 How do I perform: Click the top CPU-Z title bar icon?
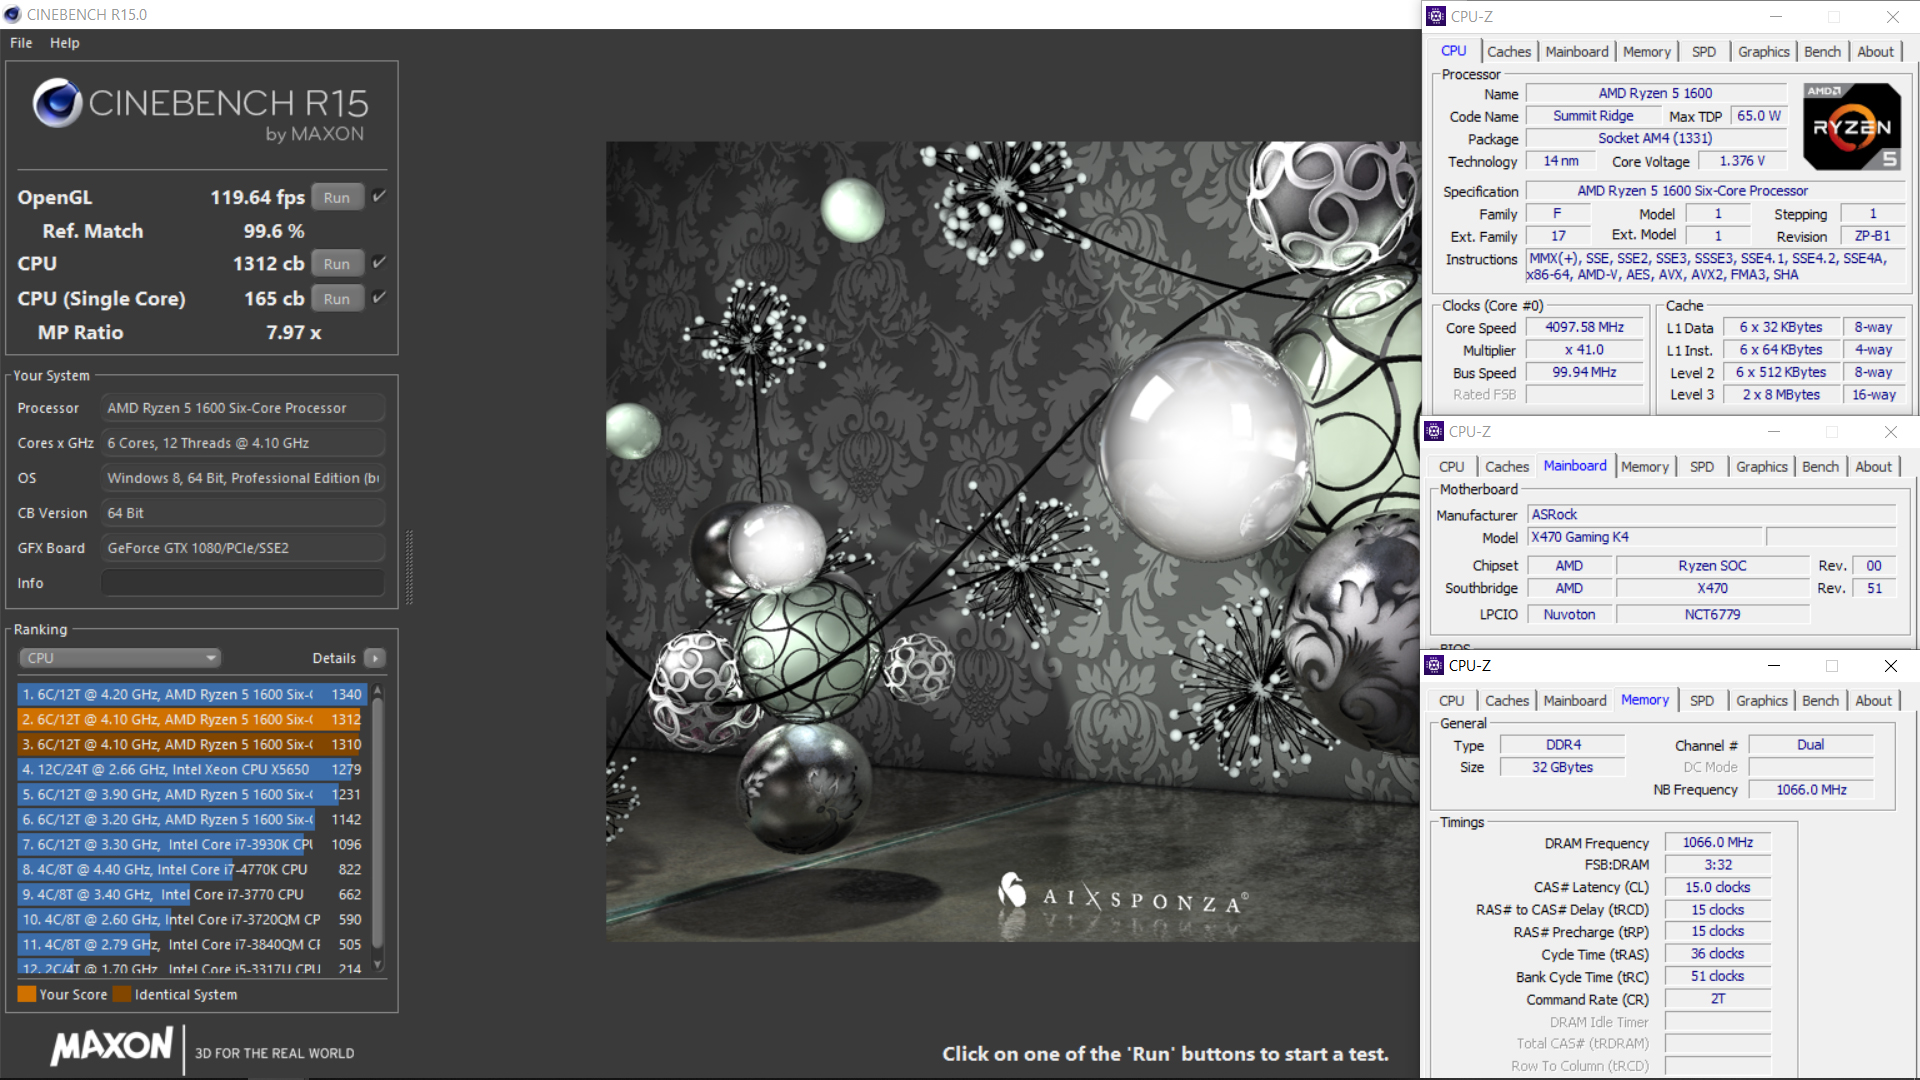pos(1435,16)
